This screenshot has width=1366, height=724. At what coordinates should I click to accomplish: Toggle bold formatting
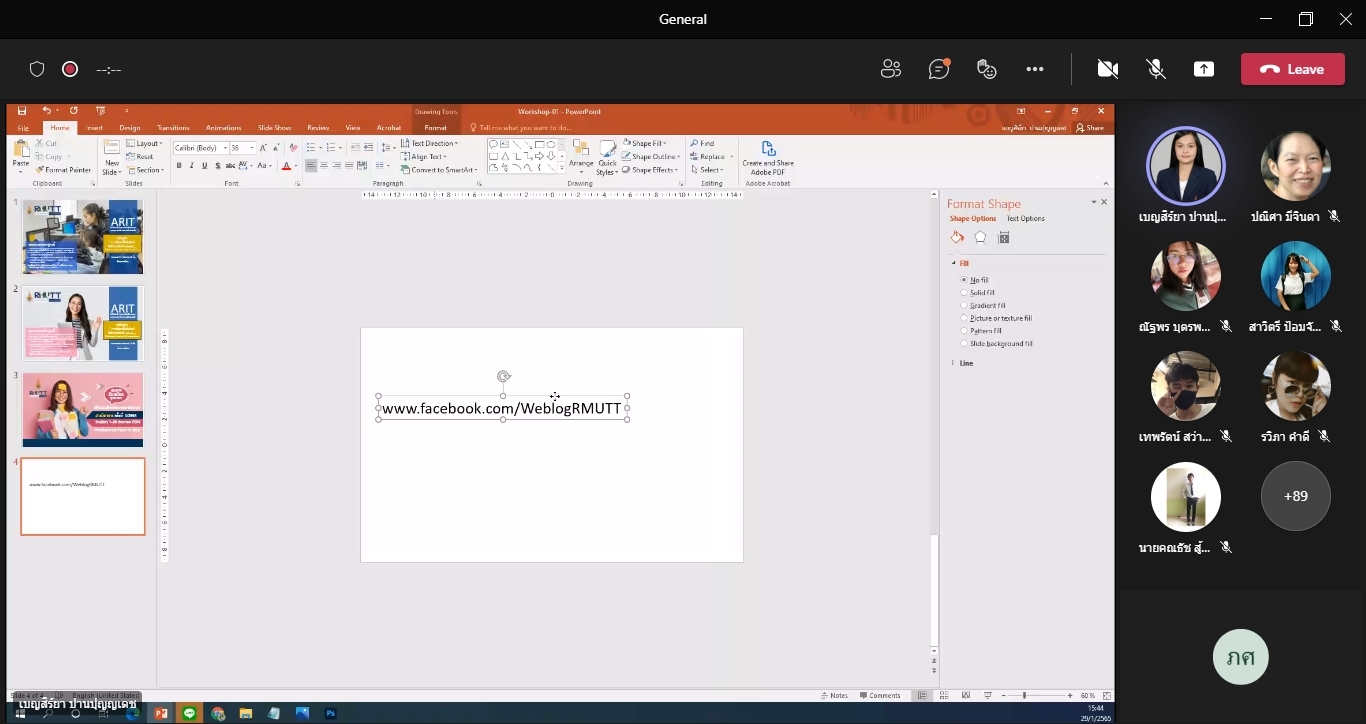coord(179,166)
